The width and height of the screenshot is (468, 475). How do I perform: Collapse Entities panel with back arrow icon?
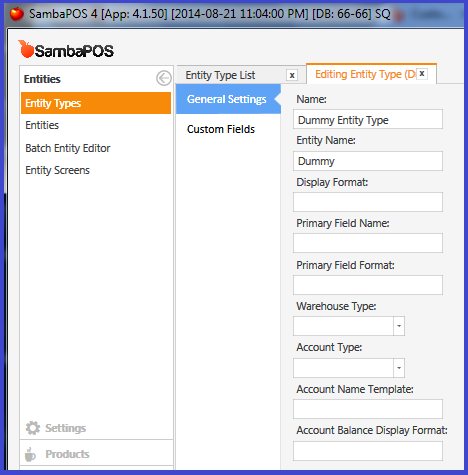(x=164, y=79)
